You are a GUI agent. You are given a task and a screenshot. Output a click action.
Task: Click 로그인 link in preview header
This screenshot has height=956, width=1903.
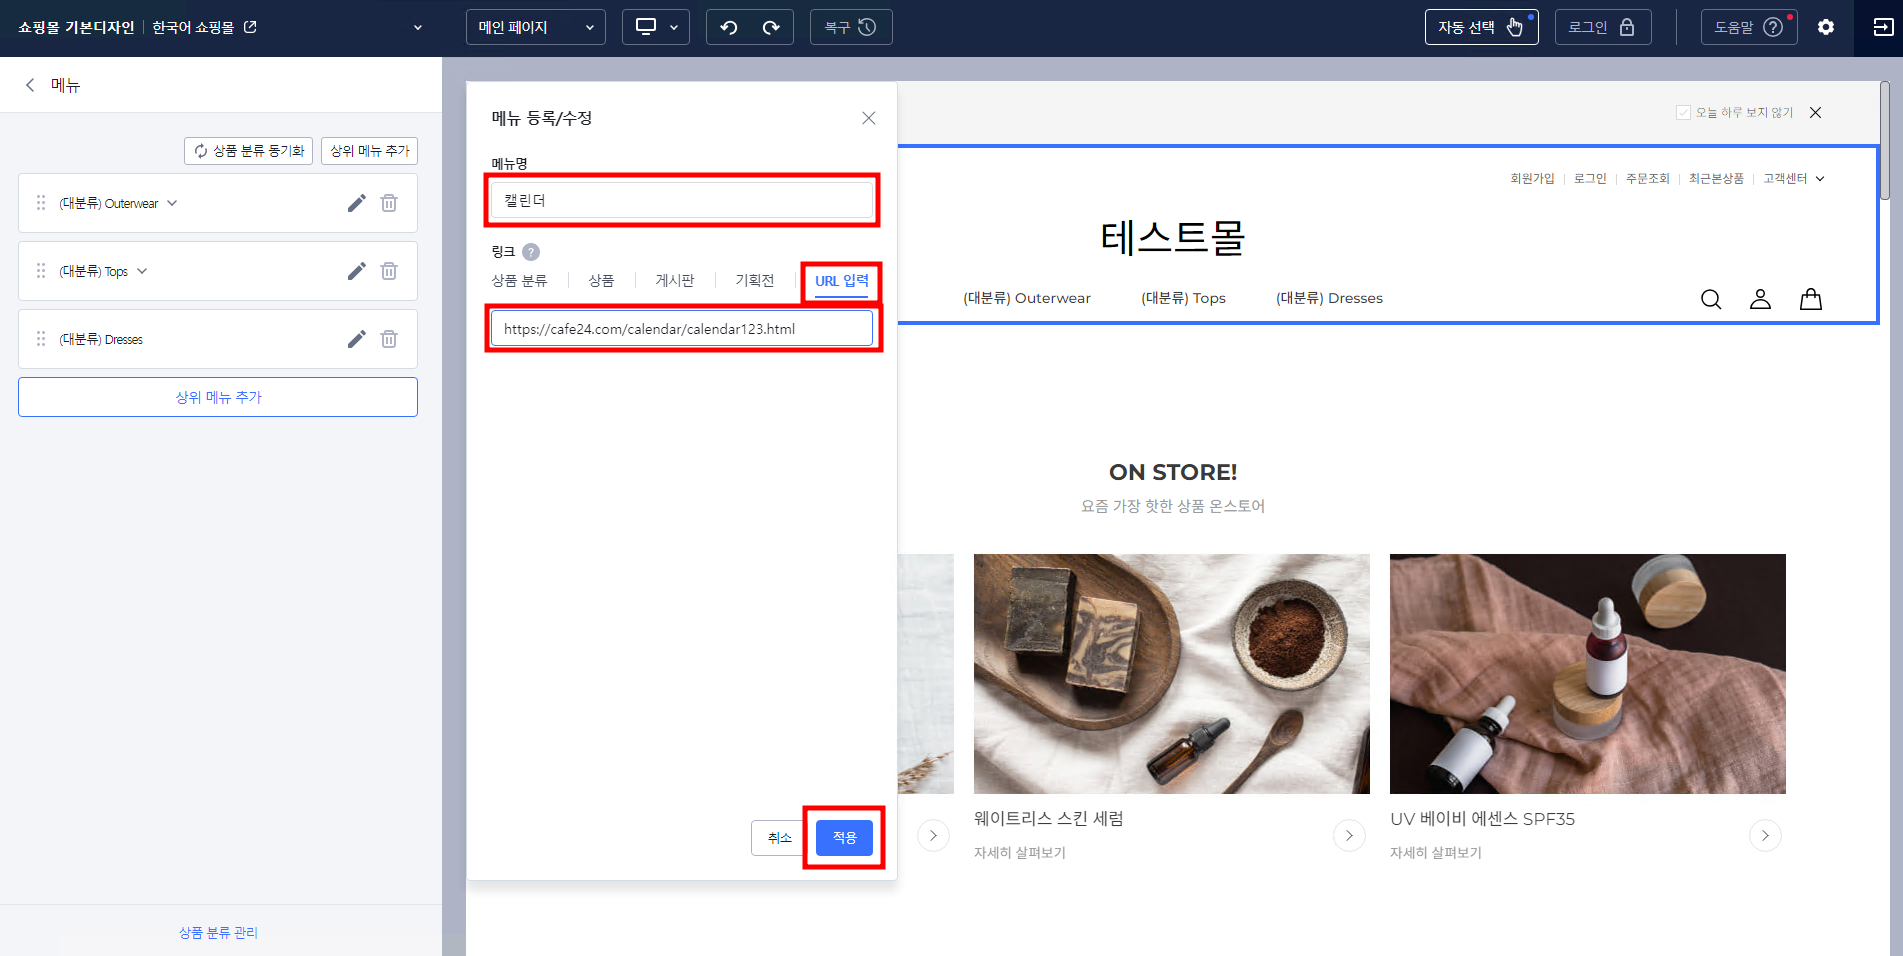point(1590,178)
